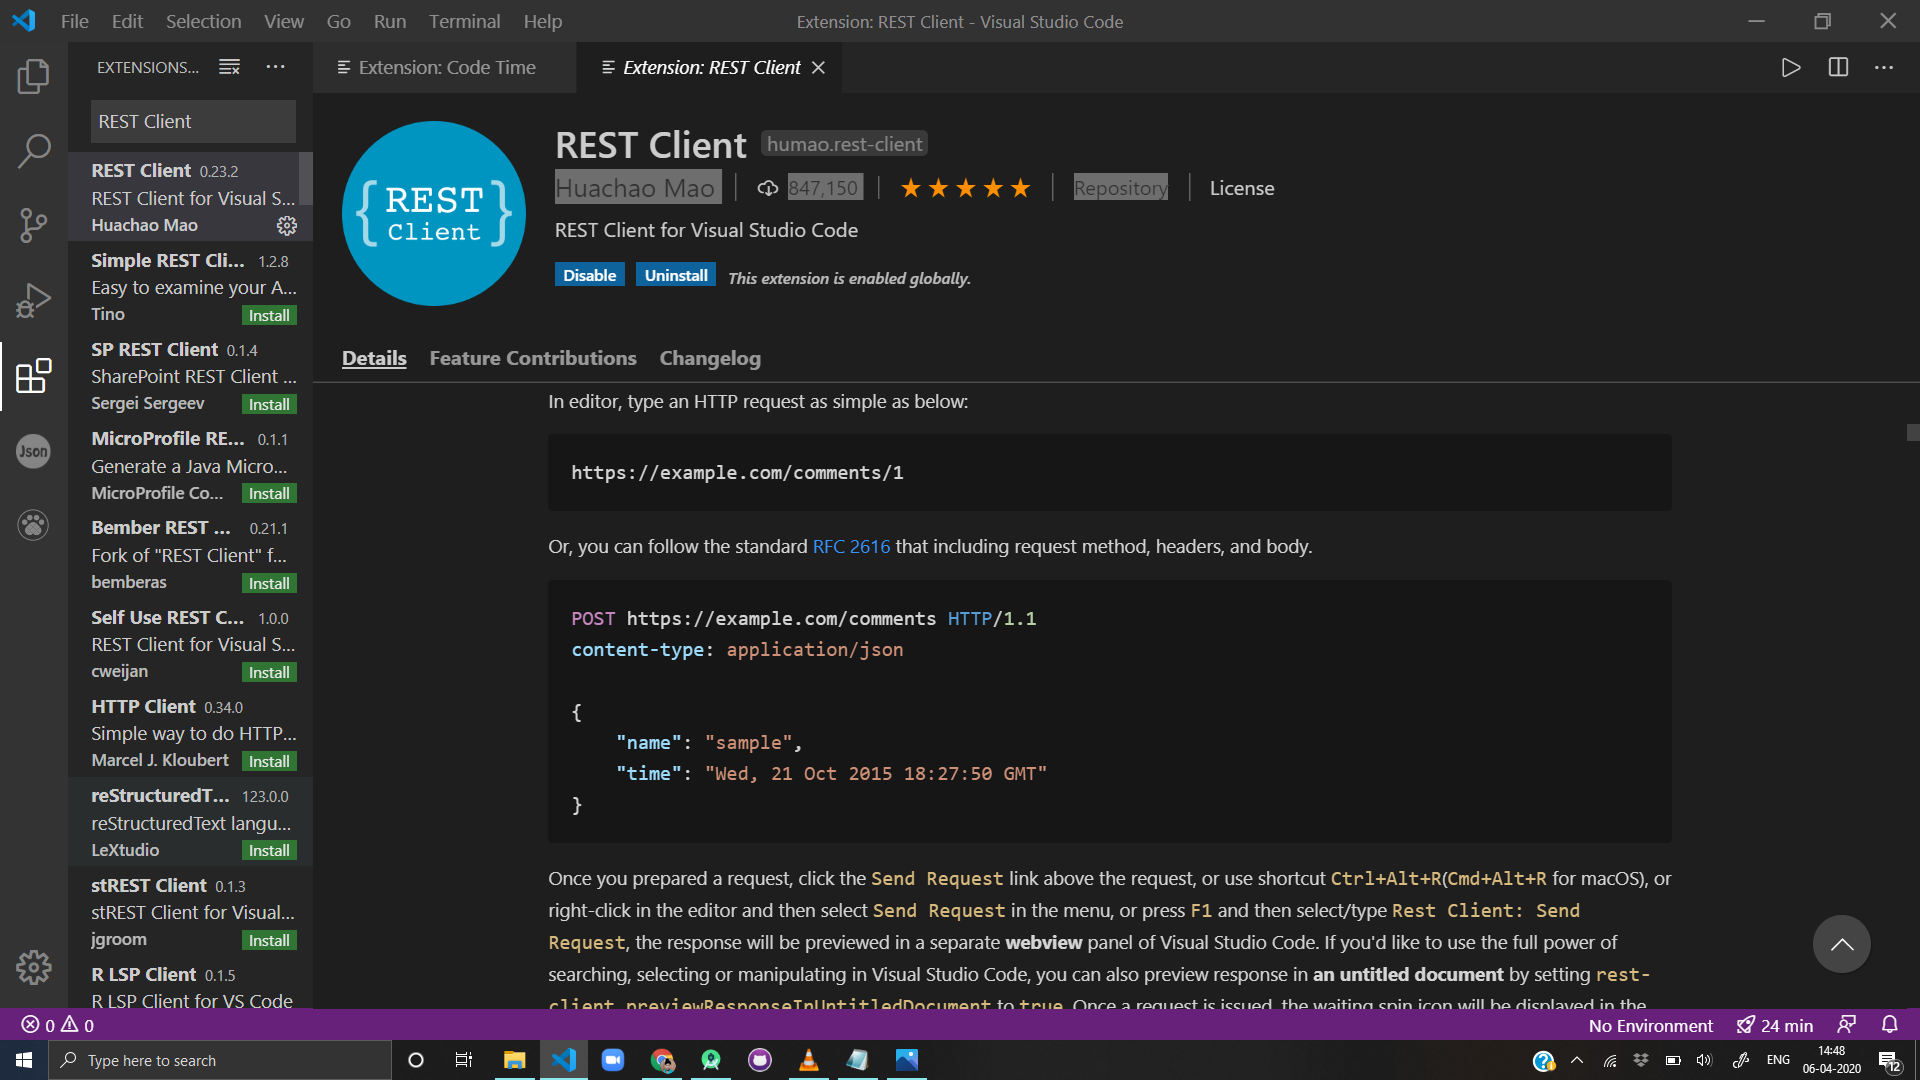
Task: Click the VS Code logo icon in title bar
Action: tap(24, 21)
